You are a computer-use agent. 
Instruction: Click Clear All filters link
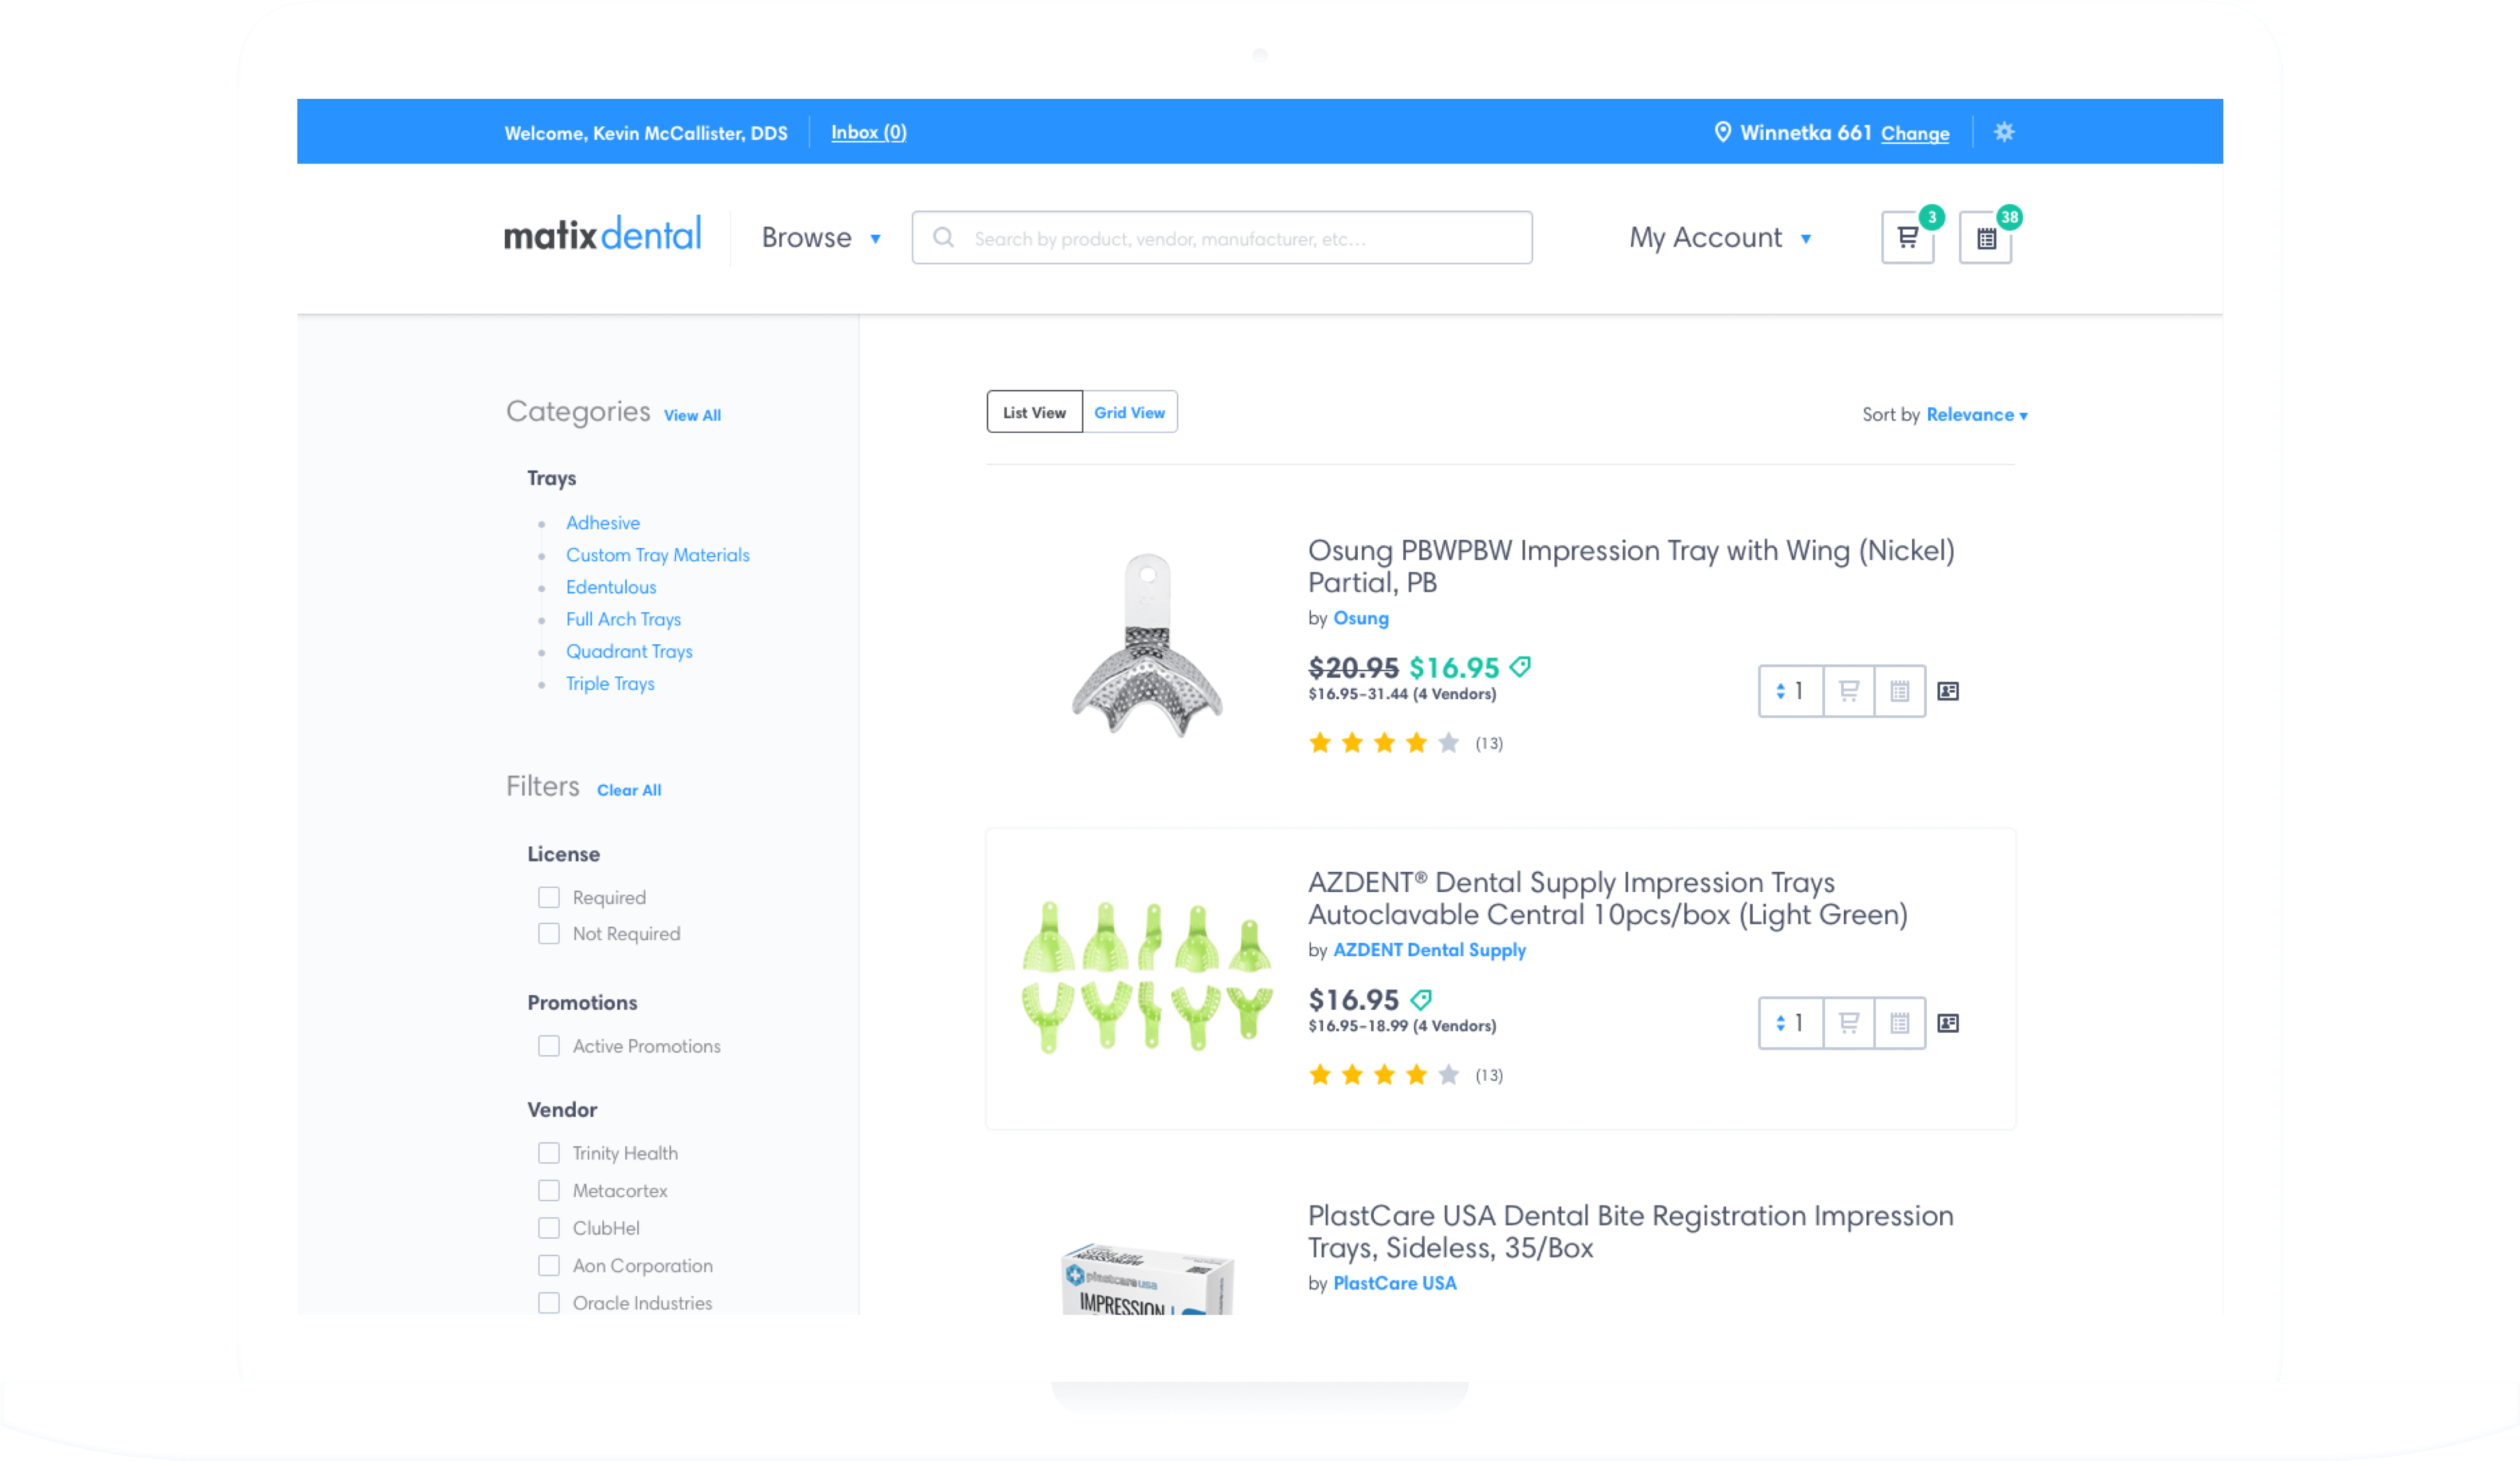629,790
